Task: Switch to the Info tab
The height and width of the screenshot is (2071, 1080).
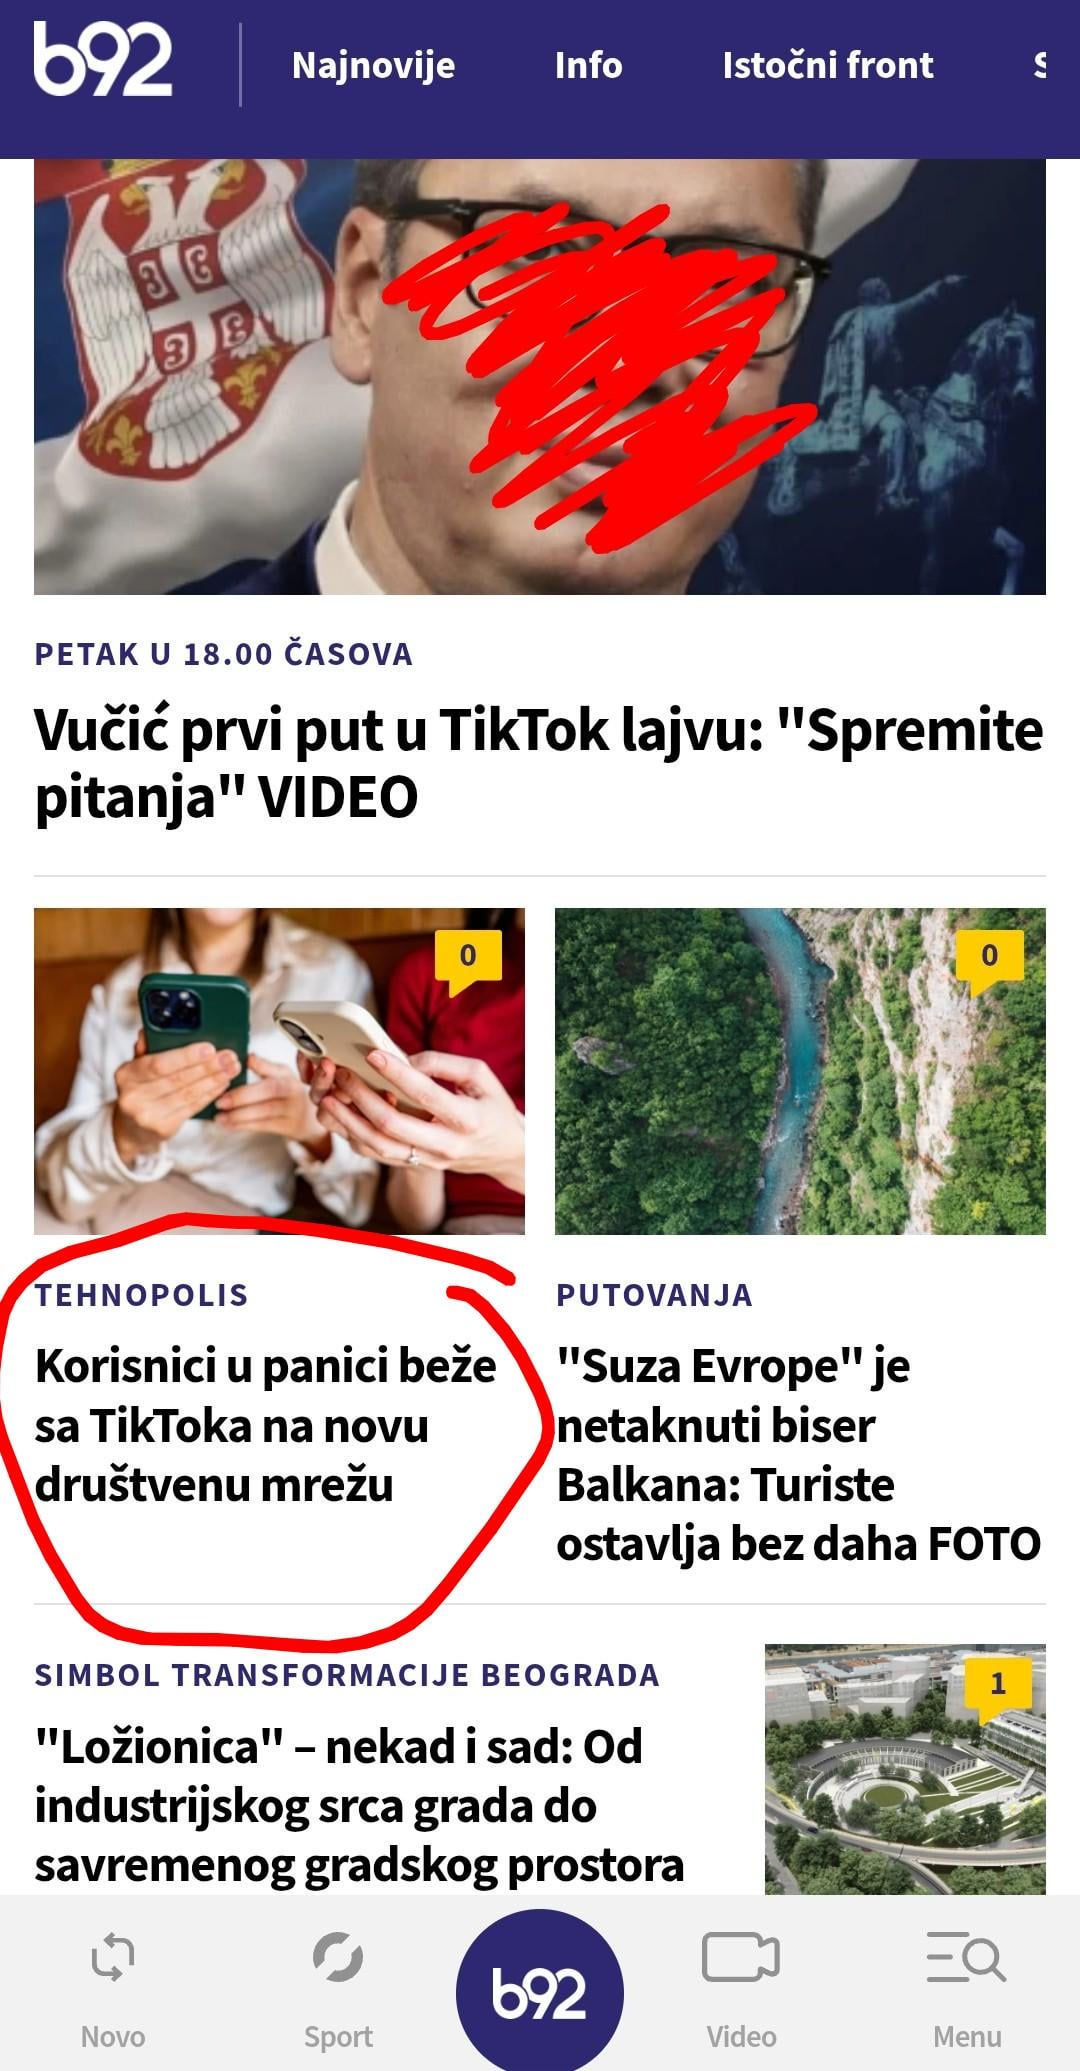Action: 588,65
